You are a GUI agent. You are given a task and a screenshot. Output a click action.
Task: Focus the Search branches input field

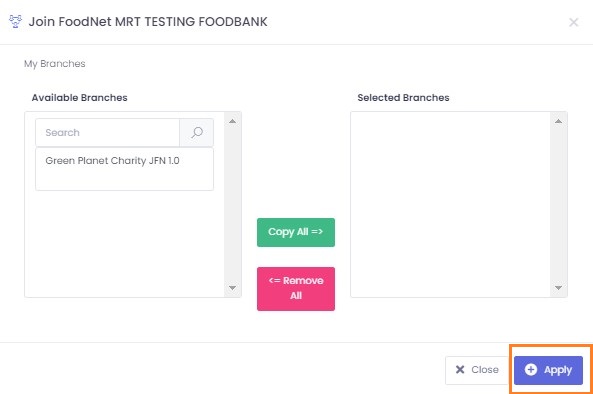pos(107,132)
